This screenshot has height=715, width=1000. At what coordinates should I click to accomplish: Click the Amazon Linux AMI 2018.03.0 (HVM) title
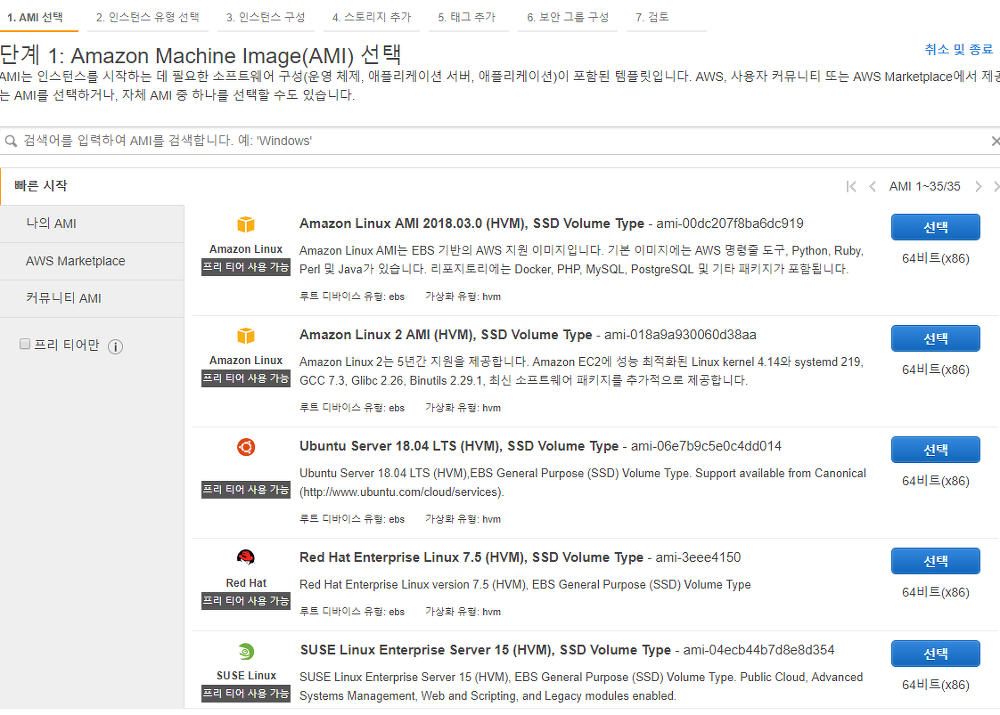tap(471, 224)
